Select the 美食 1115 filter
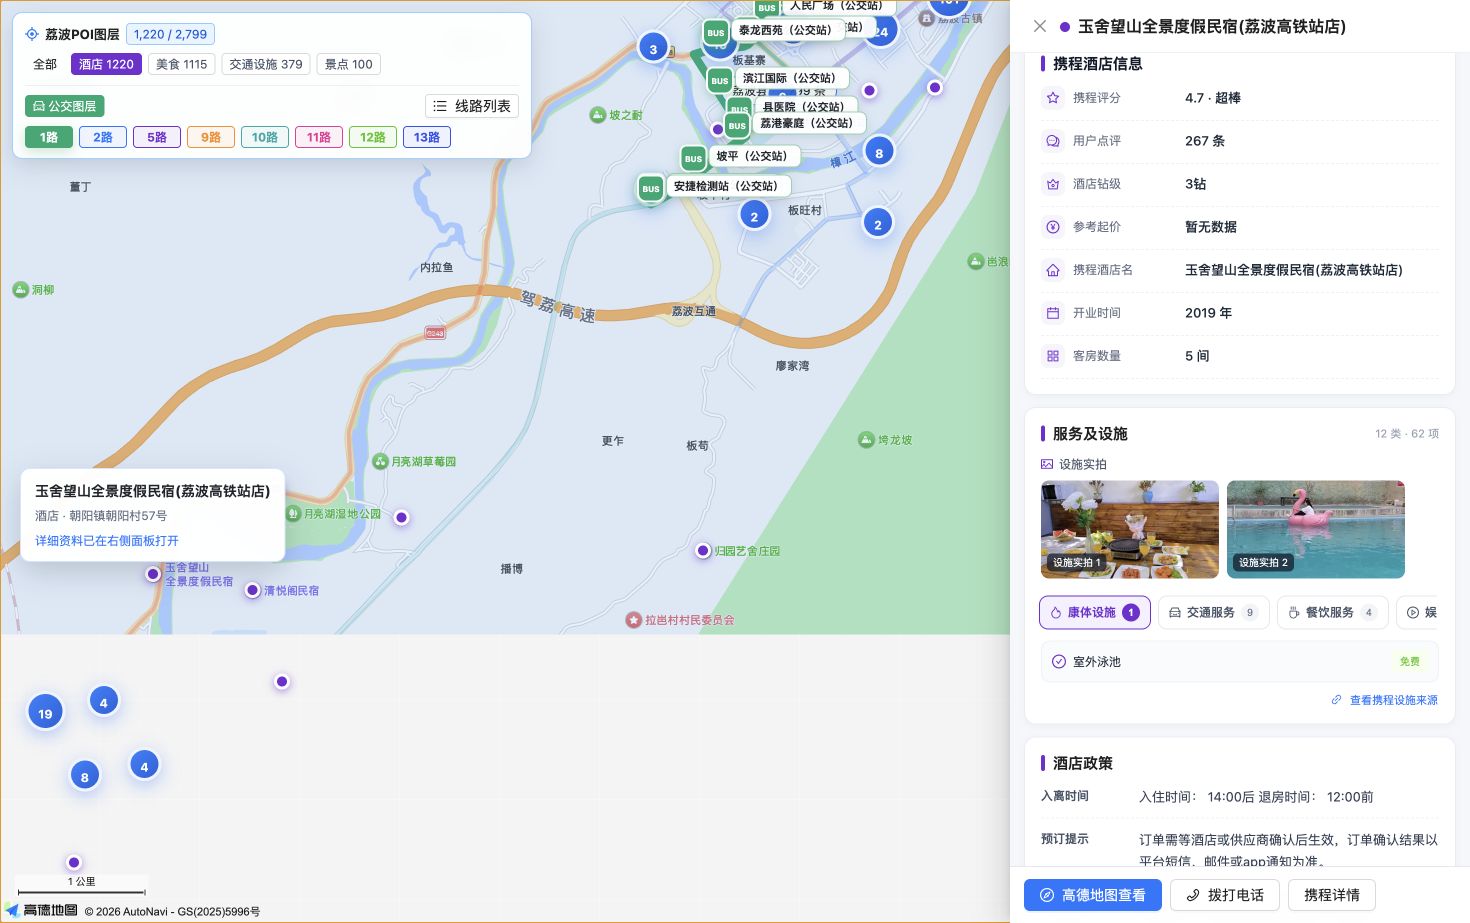The image size is (1470, 923). (x=182, y=64)
